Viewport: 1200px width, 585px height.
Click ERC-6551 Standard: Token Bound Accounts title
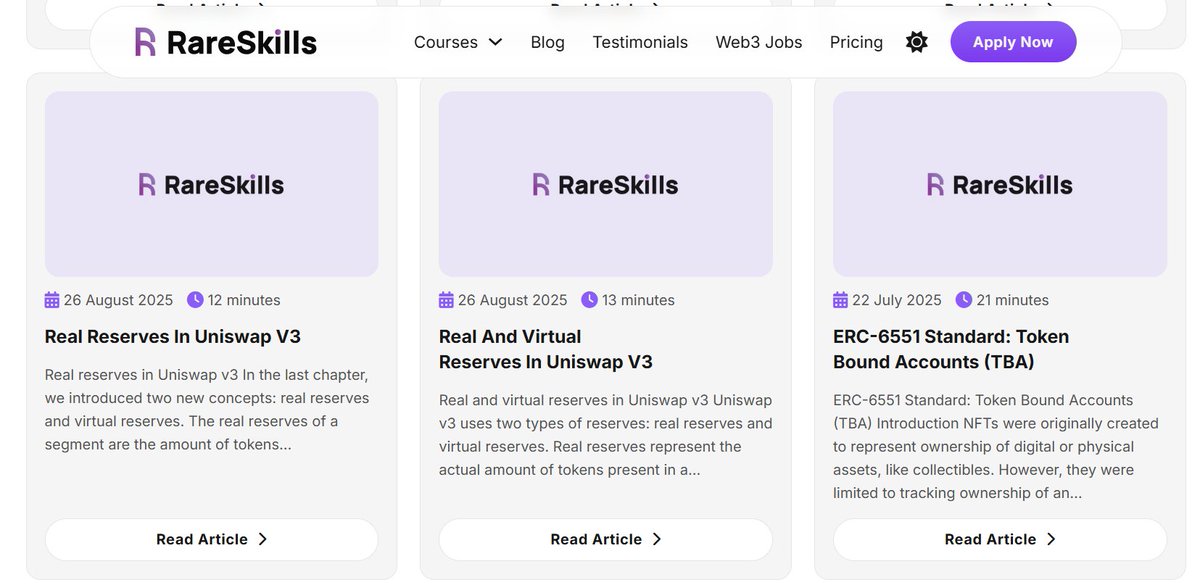click(951, 349)
